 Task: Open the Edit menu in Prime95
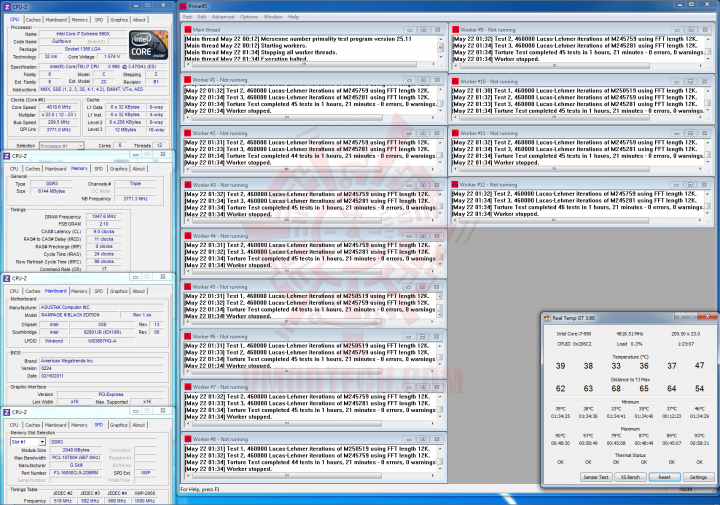tap(202, 17)
